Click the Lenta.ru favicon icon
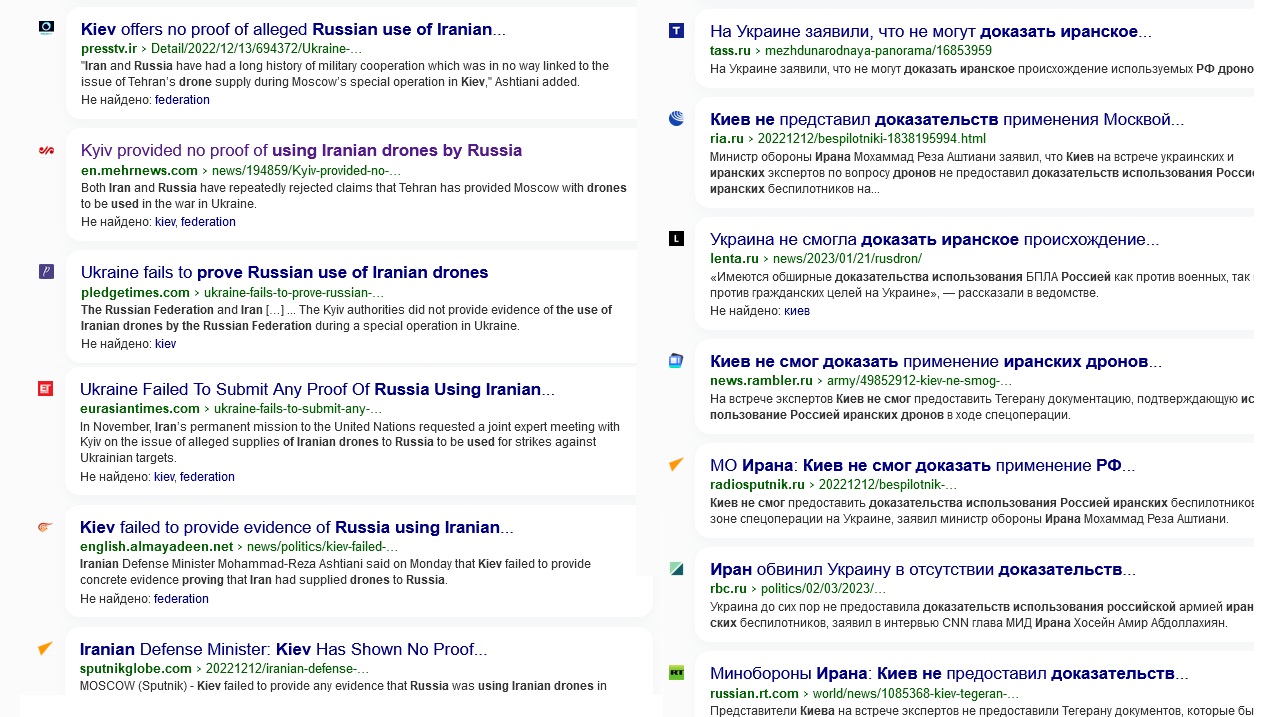 pyautogui.click(x=676, y=238)
